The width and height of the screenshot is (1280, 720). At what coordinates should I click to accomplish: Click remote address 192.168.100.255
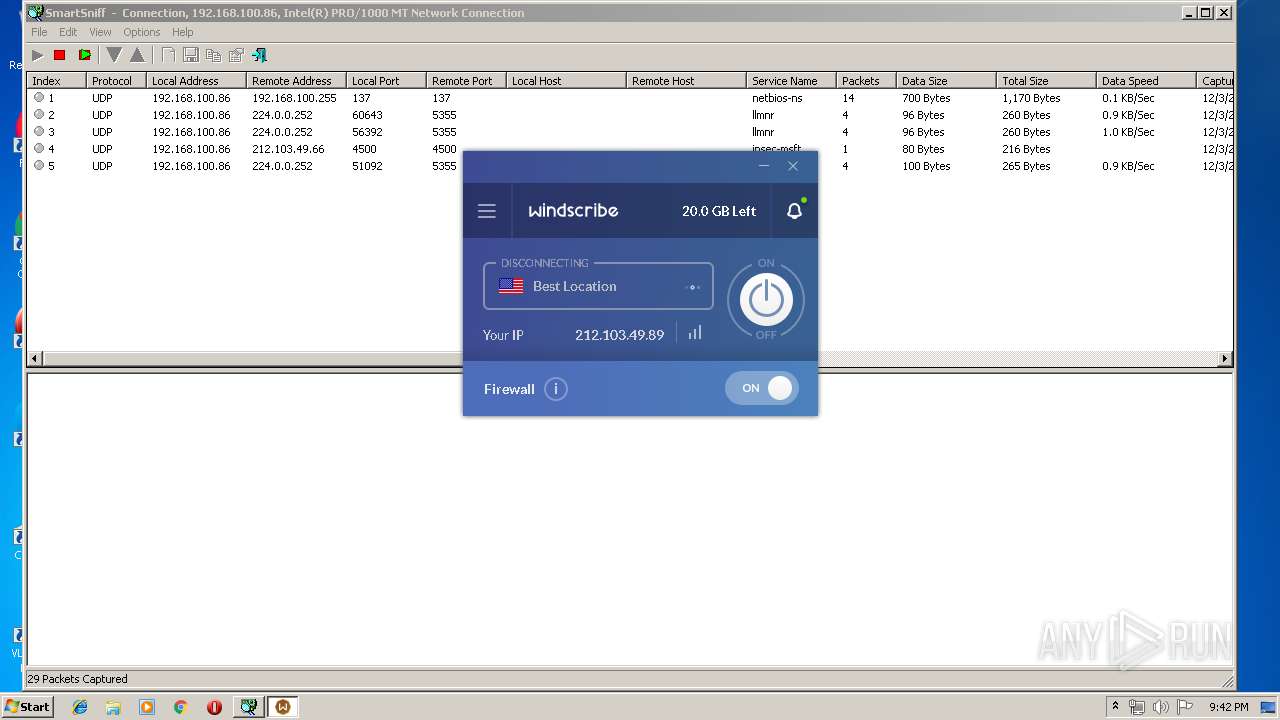coord(294,98)
